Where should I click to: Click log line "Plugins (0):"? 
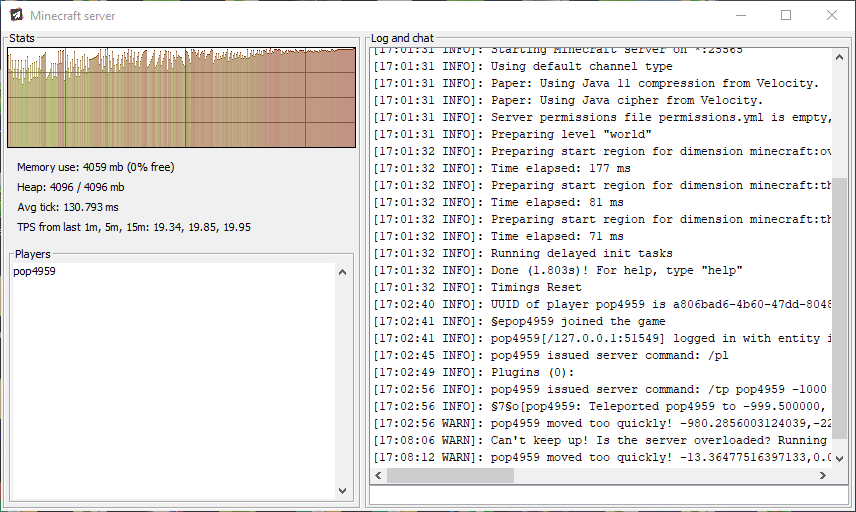[x=474, y=372]
